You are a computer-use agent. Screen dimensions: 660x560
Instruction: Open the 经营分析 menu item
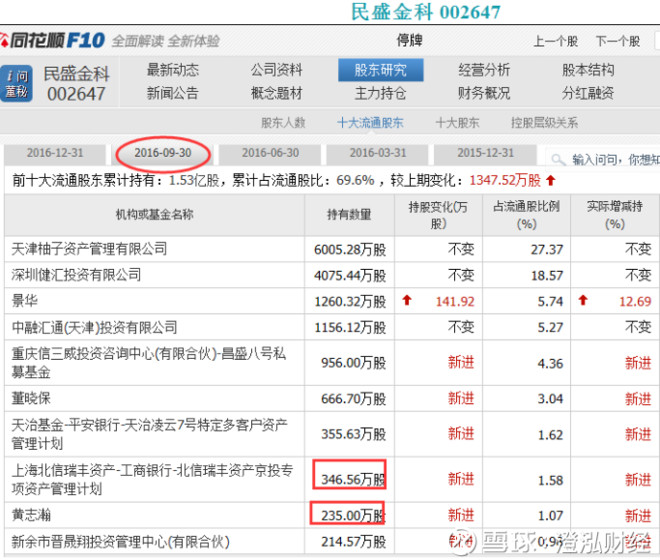click(484, 69)
